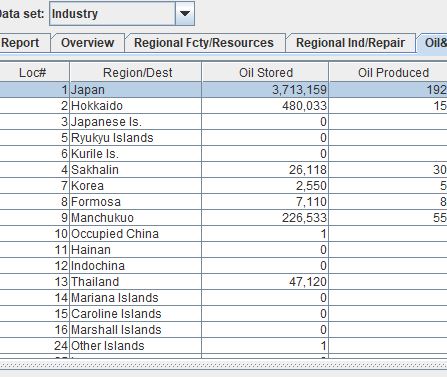Select the Manchukuo row

223,218
